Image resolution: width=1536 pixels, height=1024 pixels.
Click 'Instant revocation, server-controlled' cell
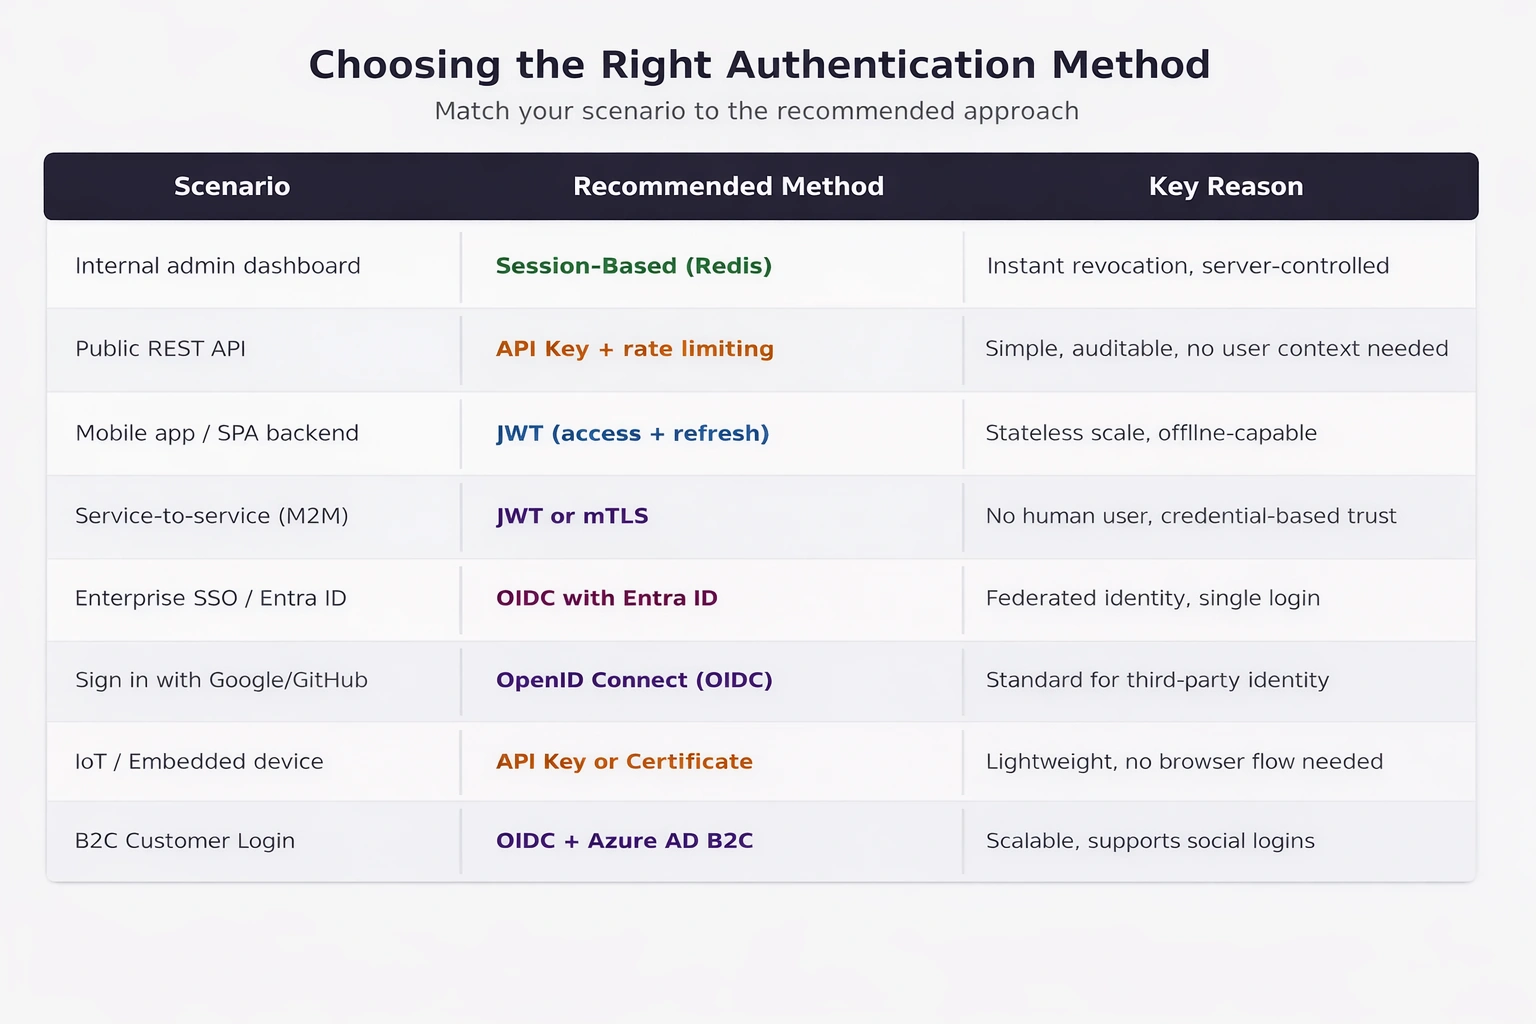pyautogui.click(x=1188, y=266)
